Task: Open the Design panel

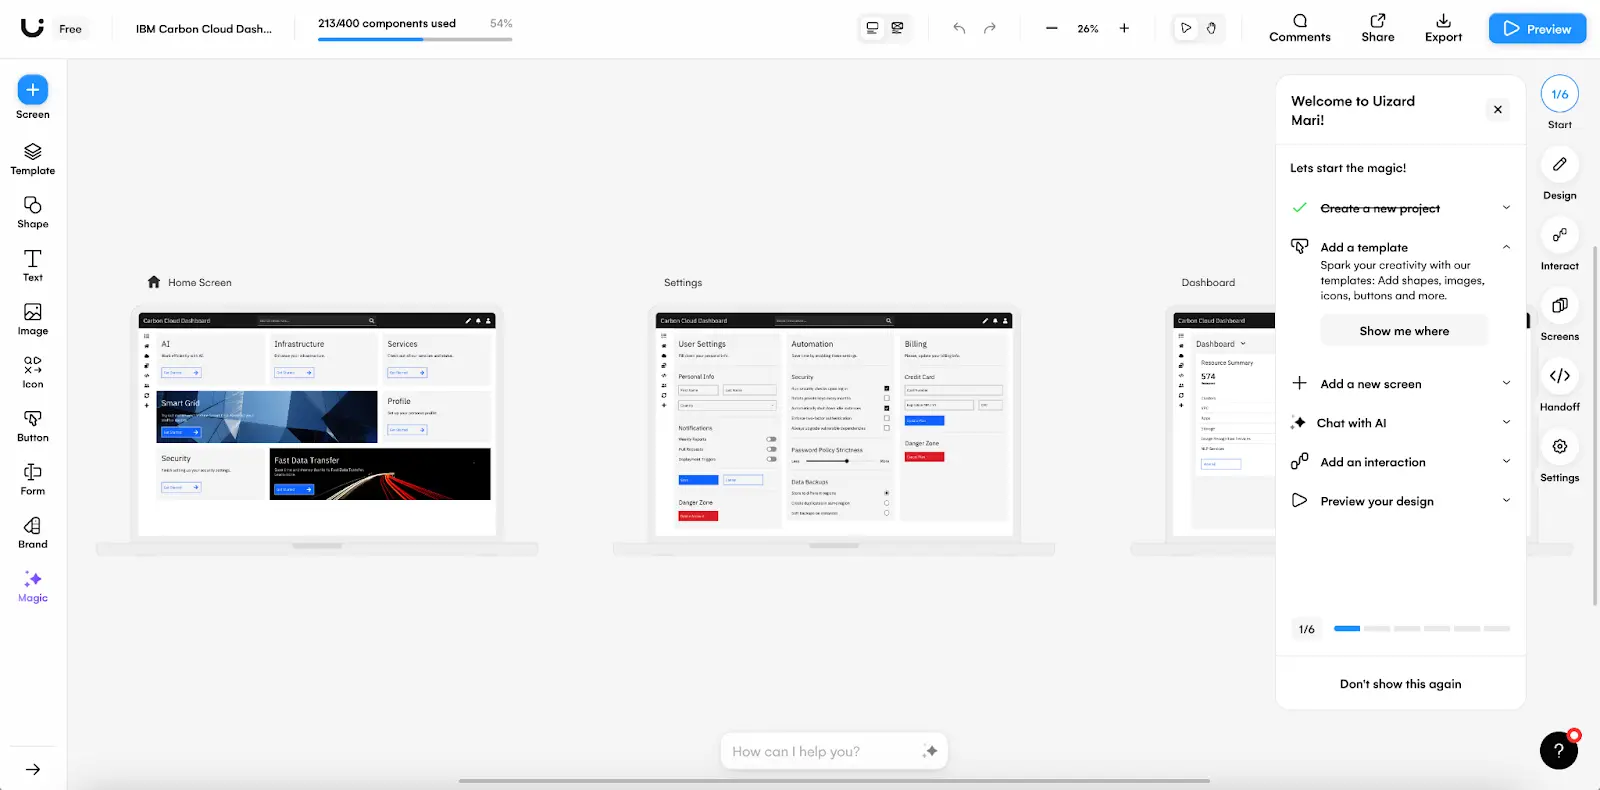Action: click(1560, 173)
